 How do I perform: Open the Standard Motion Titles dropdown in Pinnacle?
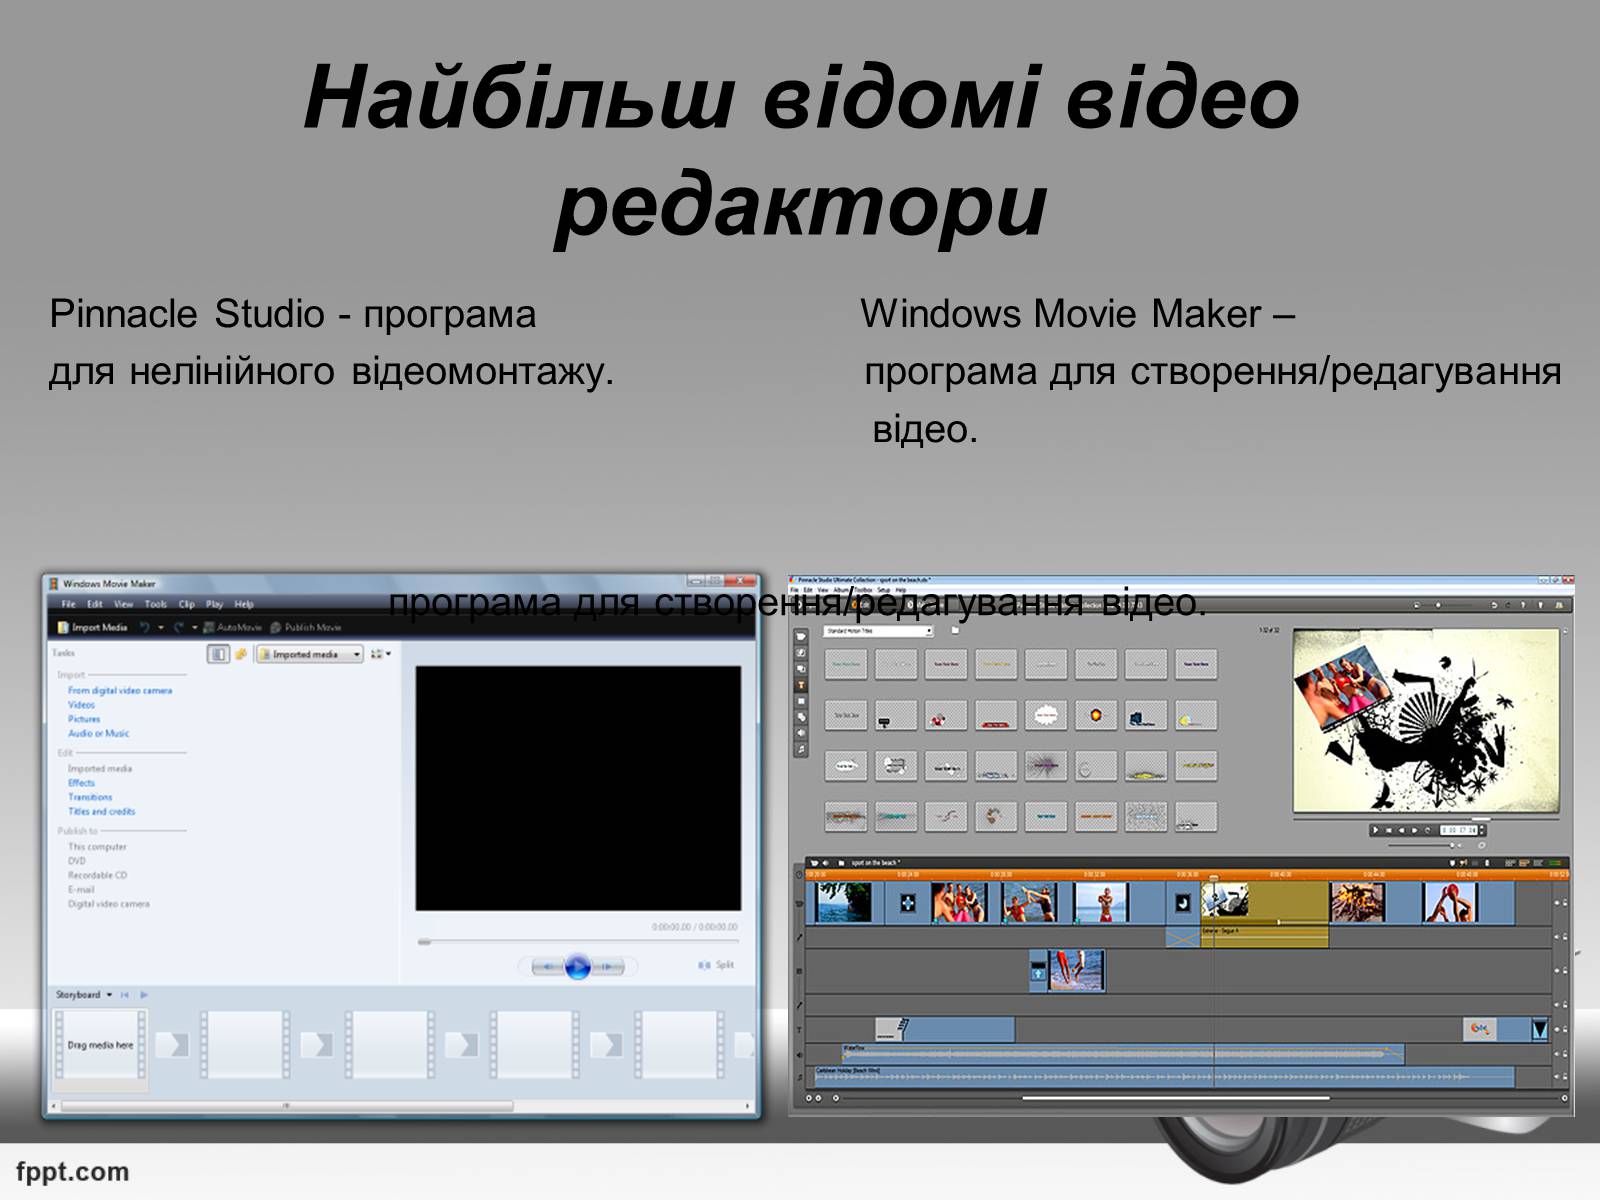click(879, 631)
